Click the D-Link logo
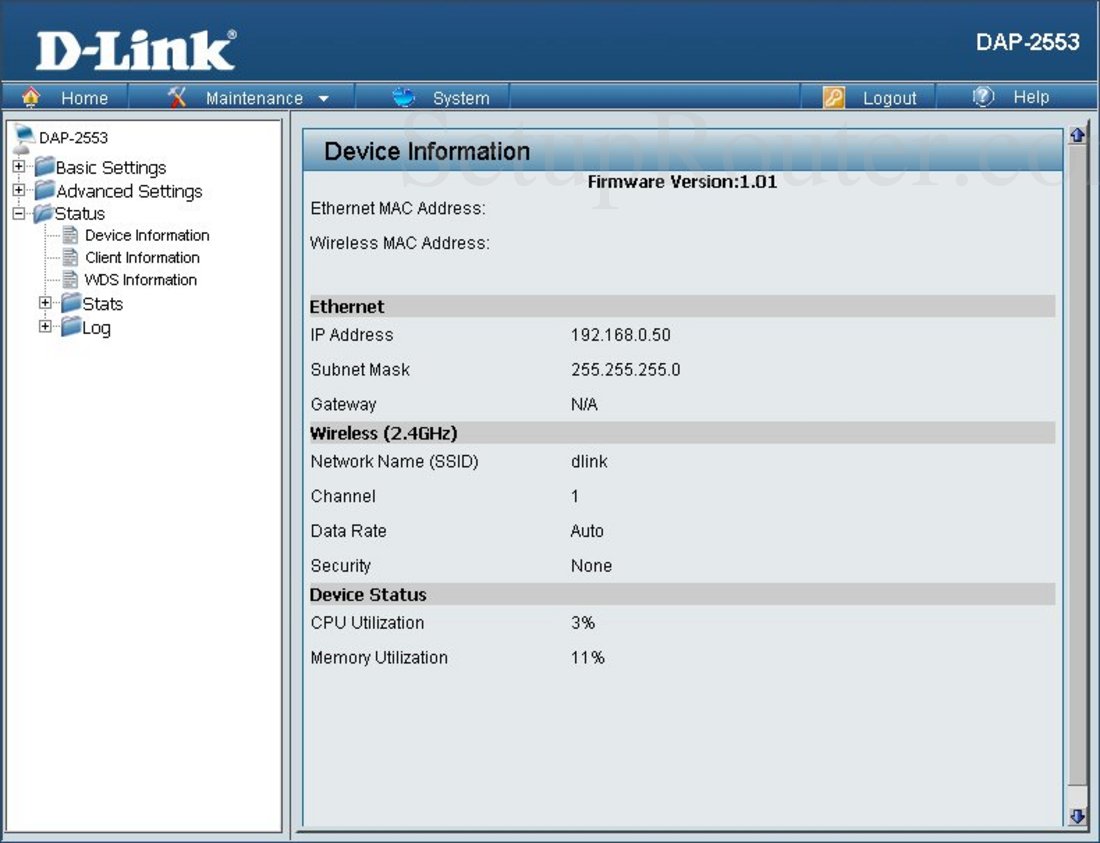1100x843 pixels. tap(135, 50)
